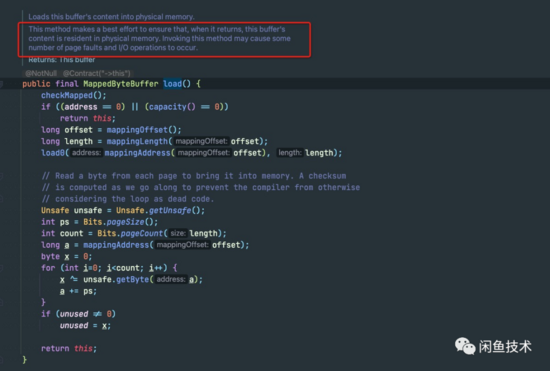550x371 pixels.
Task: Click the doc paragraph starting "This method makes a best effort"
Action: (160, 38)
